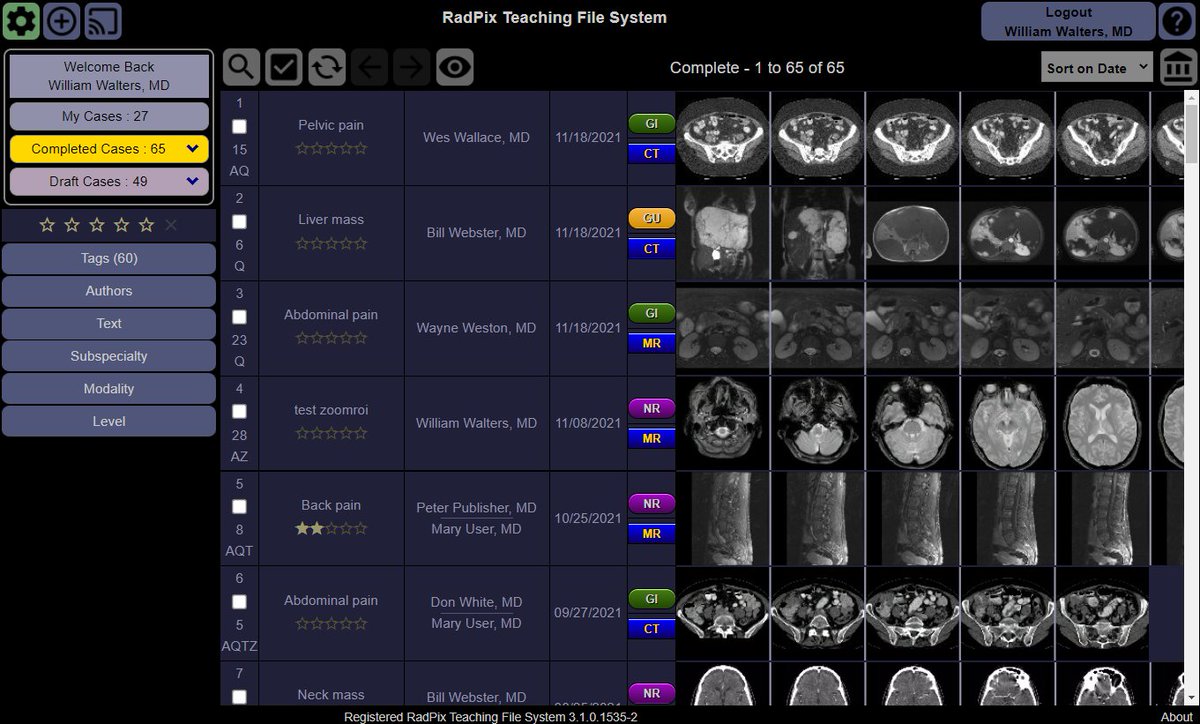Expand the Subspecialty filter
1200x724 pixels.
(109, 356)
